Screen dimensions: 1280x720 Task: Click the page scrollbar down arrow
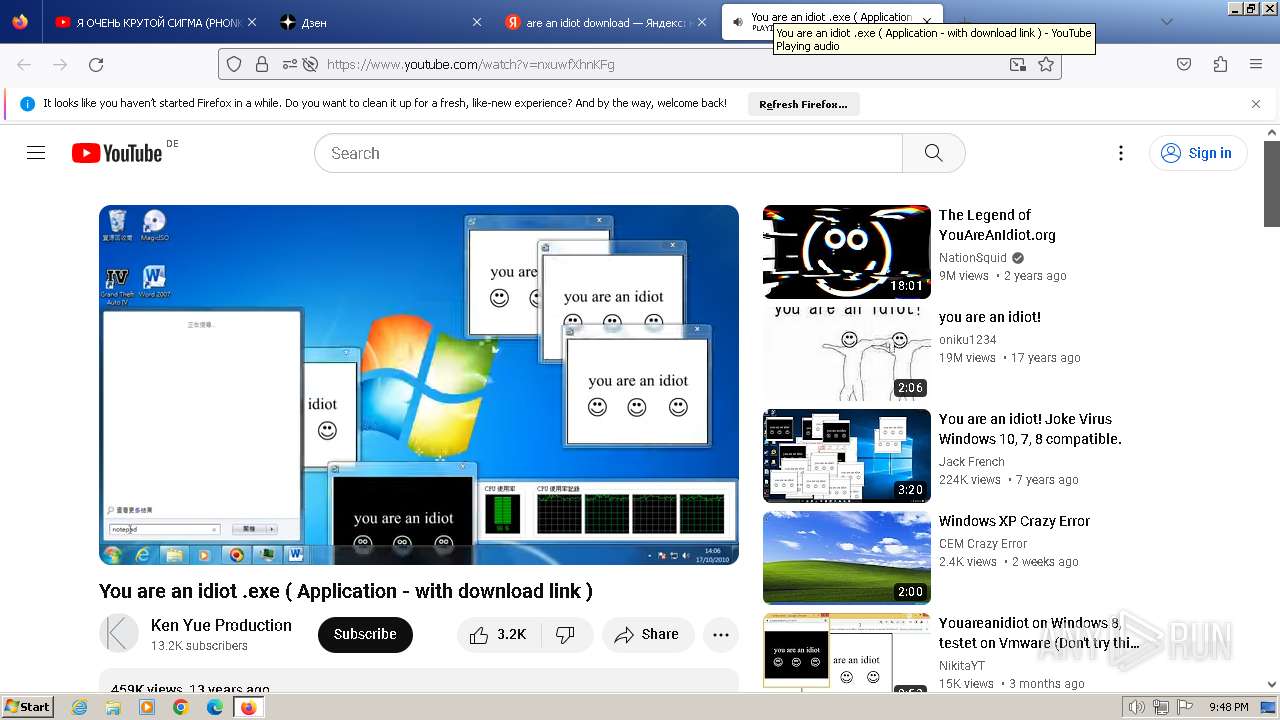coord(1271,685)
